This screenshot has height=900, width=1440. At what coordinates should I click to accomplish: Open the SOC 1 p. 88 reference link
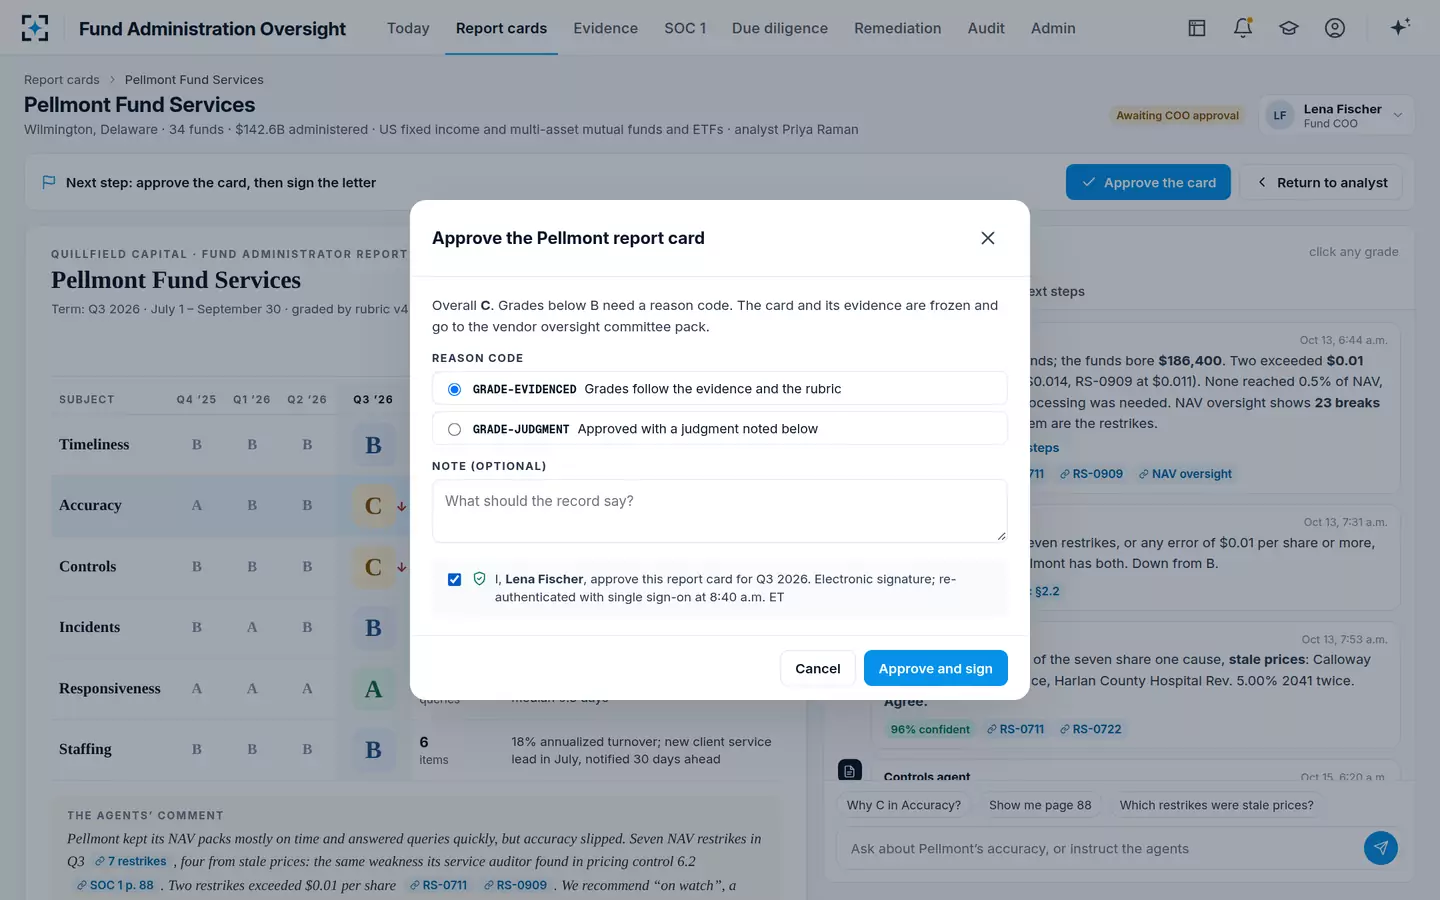tap(115, 885)
